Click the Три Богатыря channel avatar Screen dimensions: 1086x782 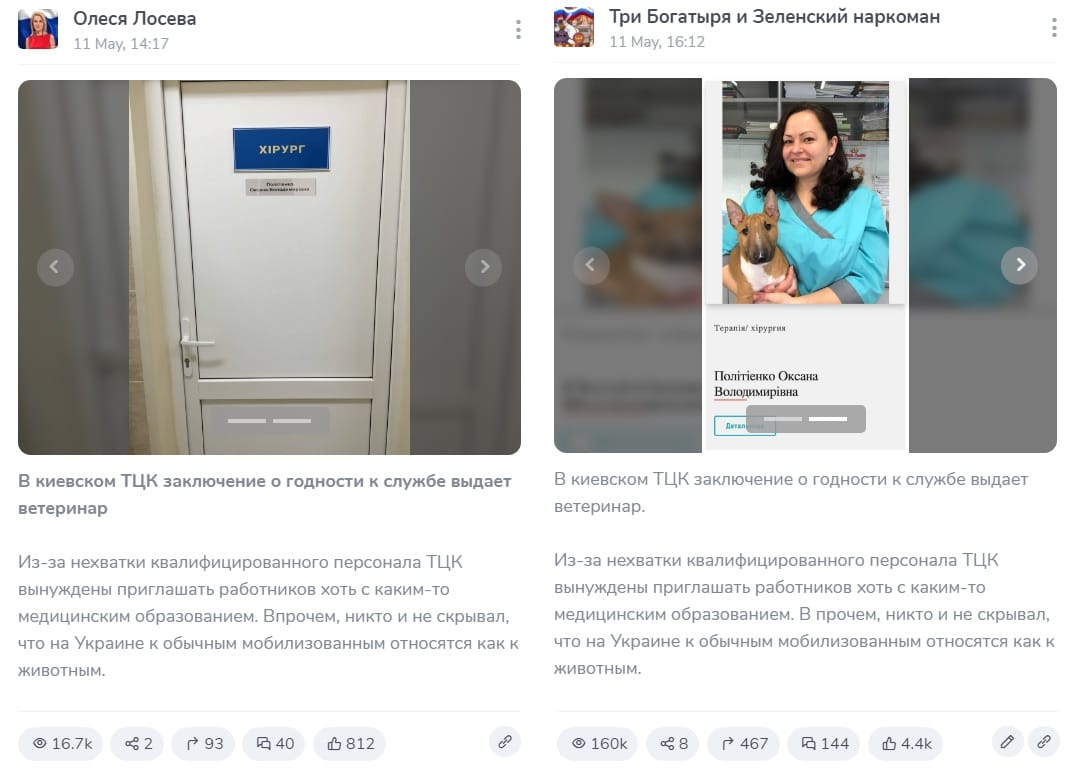click(x=573, y=27)
